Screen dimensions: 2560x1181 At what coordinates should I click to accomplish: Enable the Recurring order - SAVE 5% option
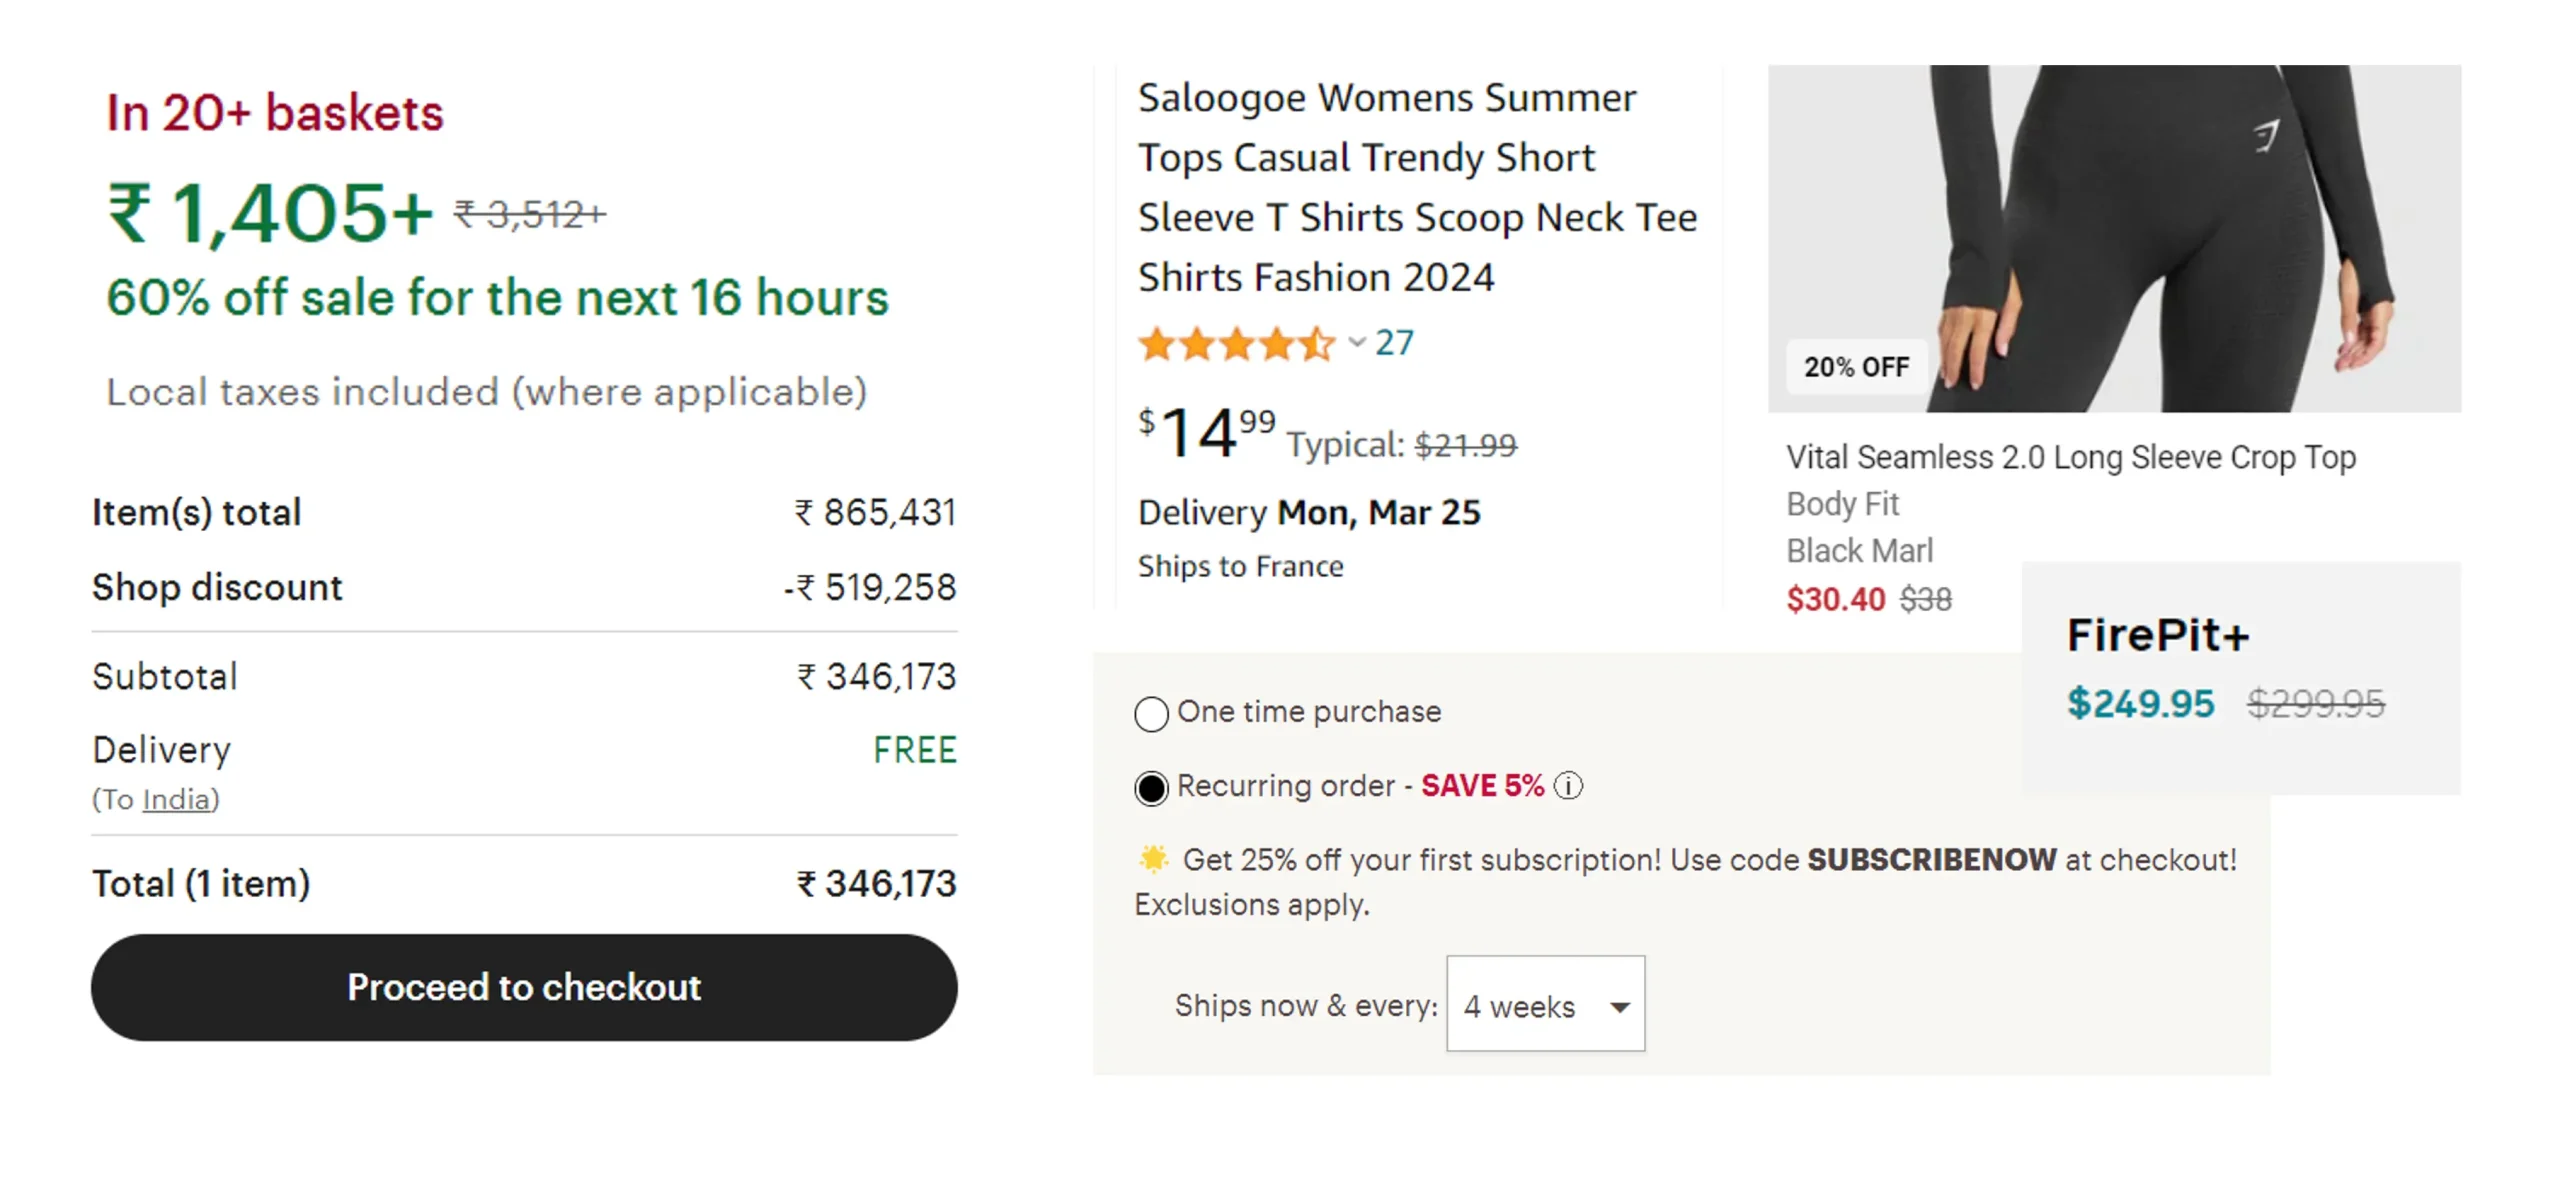[x=1152, y=787]
